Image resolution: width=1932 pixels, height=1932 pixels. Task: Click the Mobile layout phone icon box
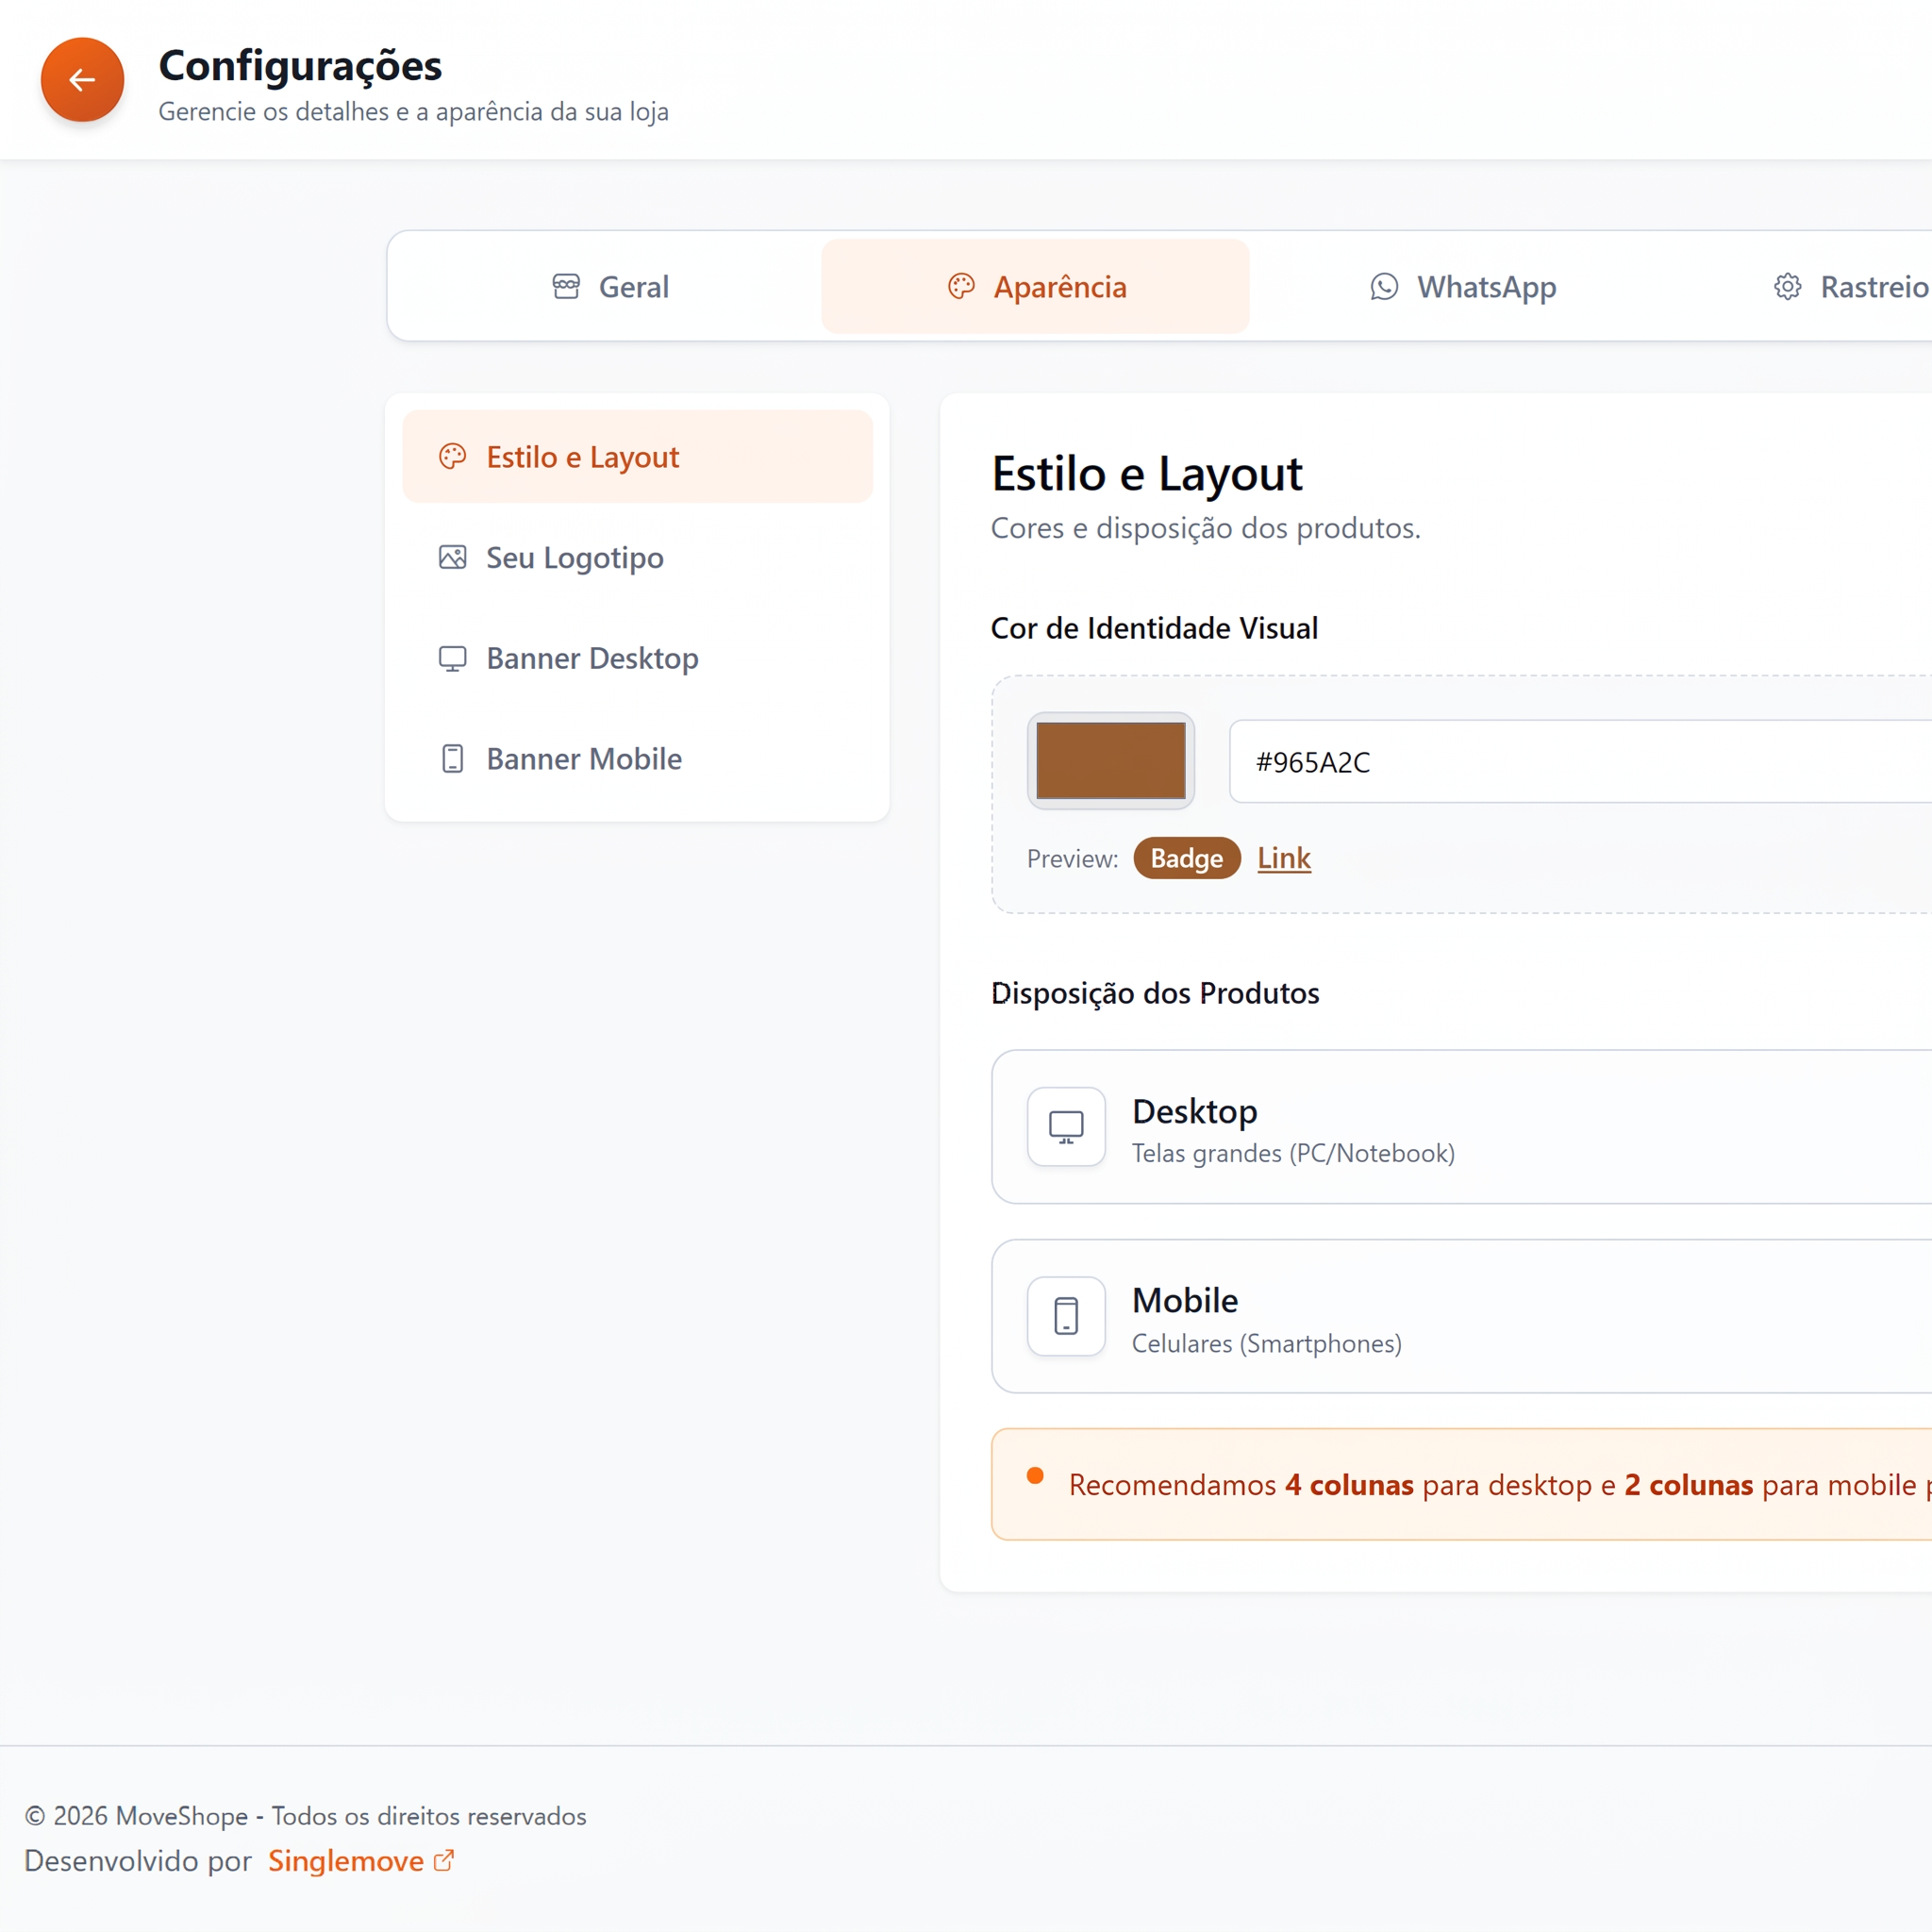1066,1316
